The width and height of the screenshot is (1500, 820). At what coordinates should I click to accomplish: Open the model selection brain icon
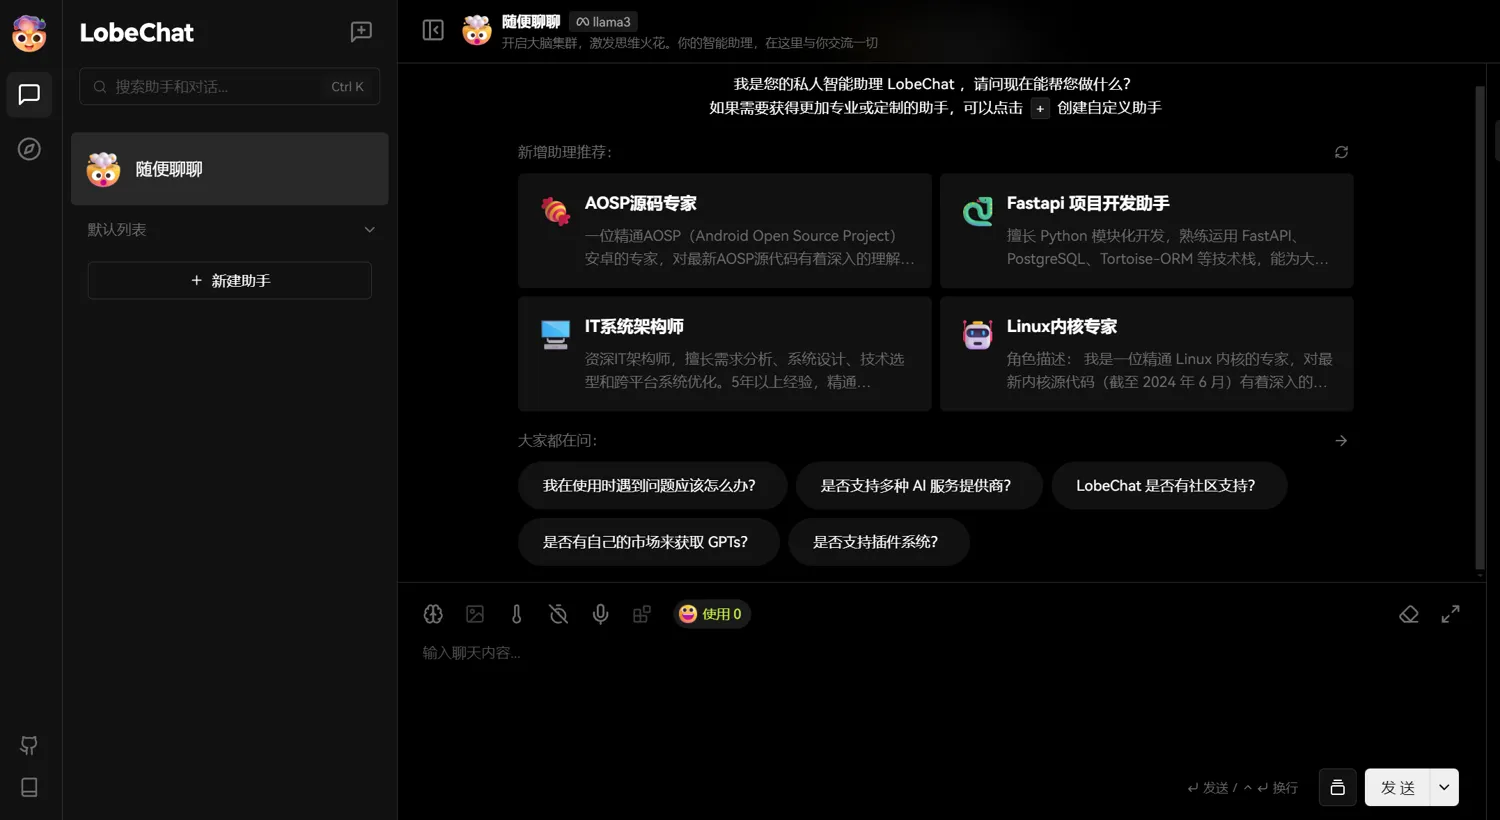[x=433, y=614]
